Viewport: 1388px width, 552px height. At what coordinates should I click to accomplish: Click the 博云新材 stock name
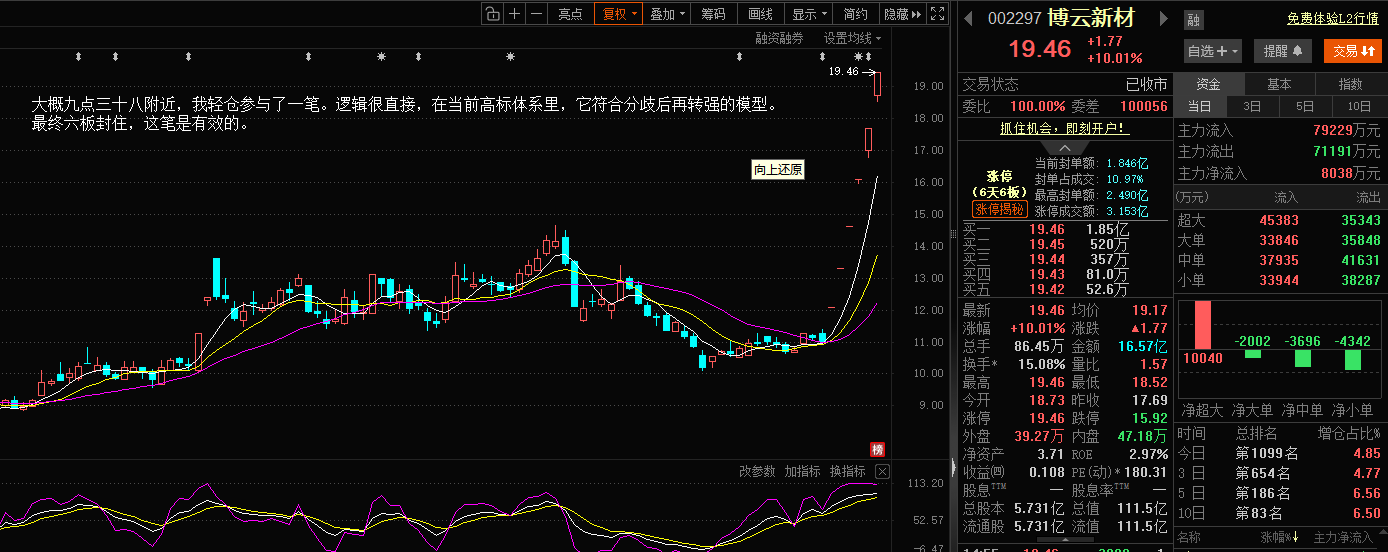click(1092, 19)
